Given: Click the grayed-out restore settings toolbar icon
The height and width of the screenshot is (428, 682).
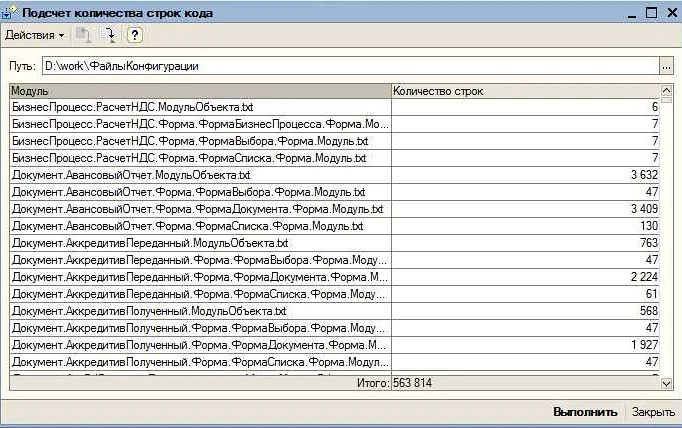Looking at the screenshot, I should (85, 35).
